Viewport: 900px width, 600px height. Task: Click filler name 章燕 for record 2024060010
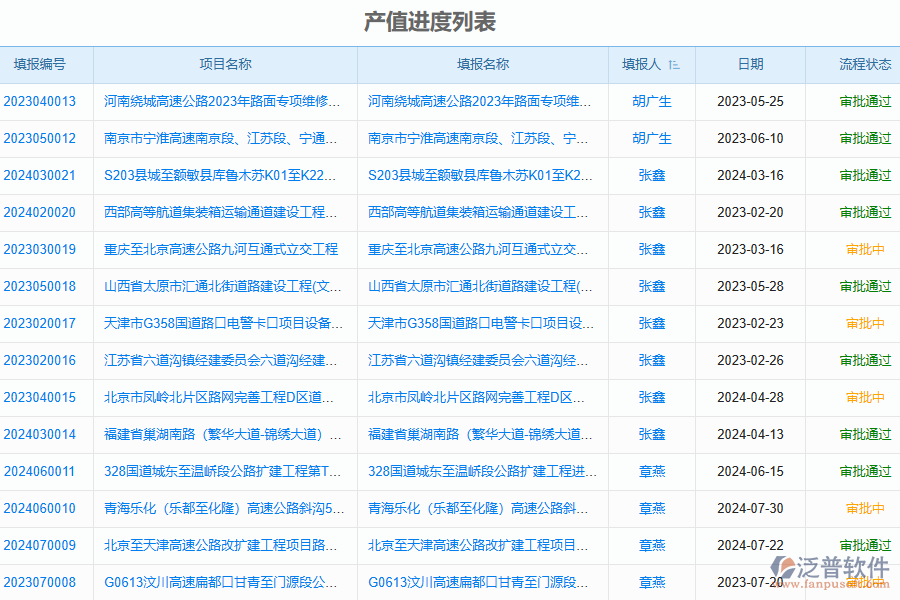[652, 508]
